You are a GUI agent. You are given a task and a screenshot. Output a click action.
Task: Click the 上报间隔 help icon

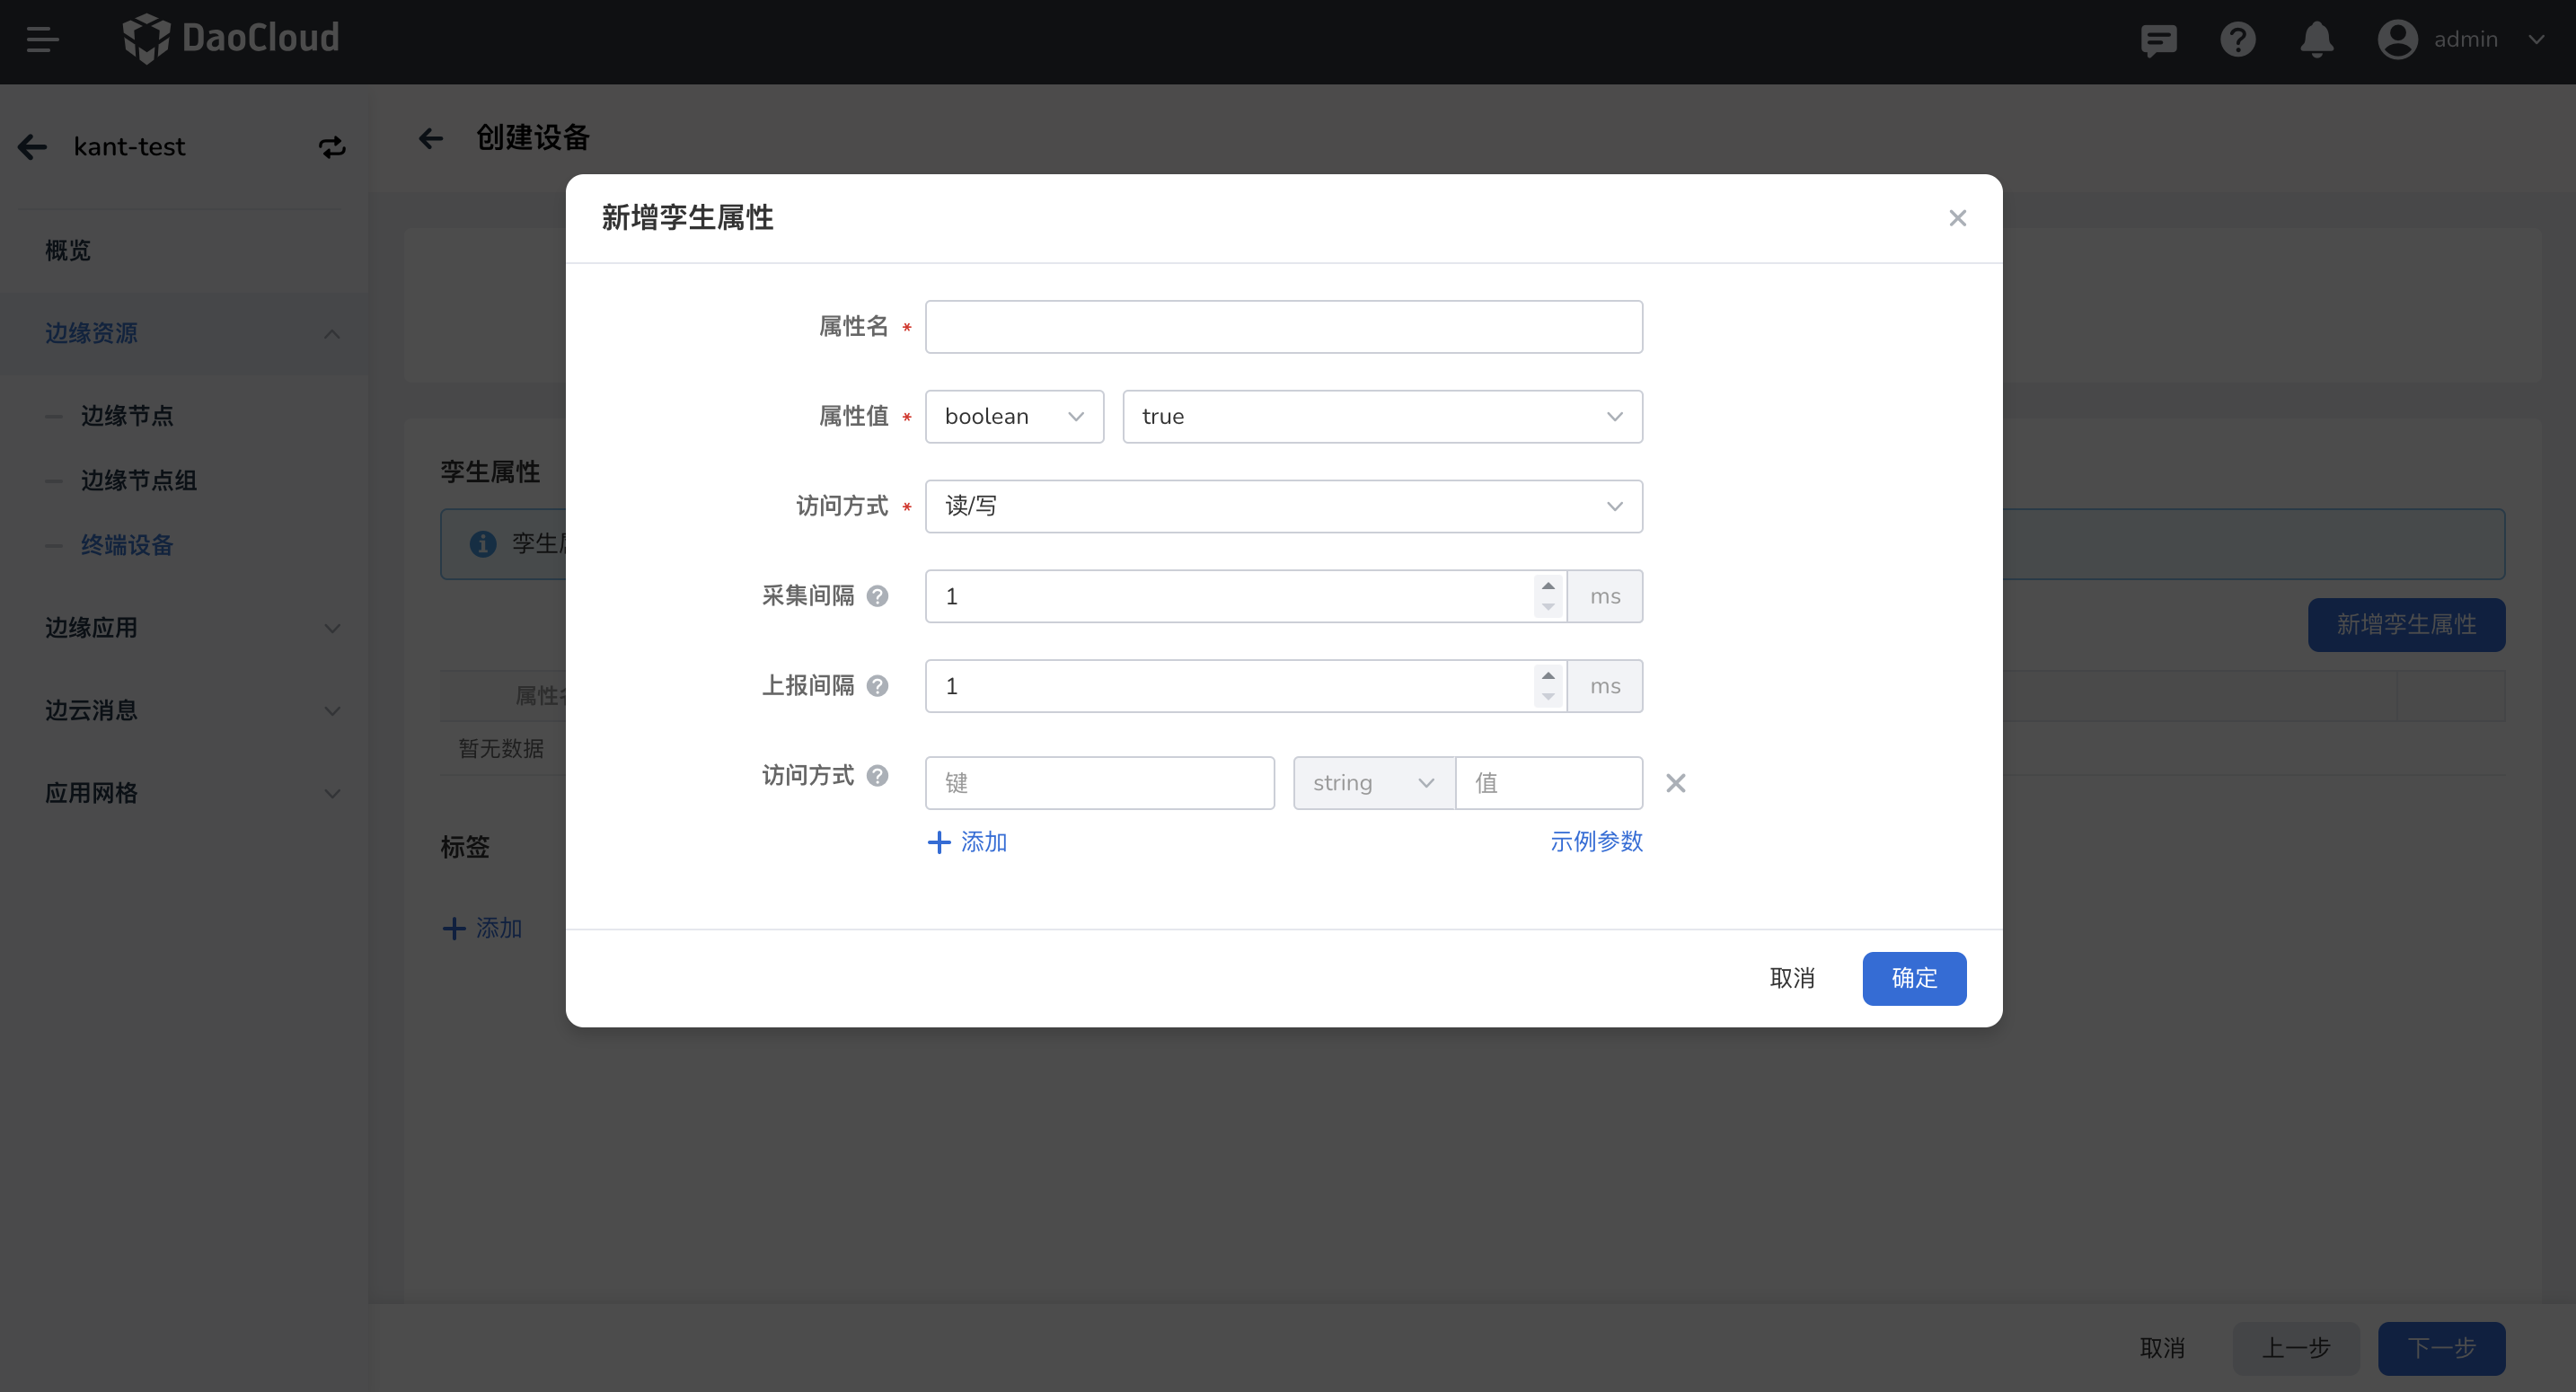877,686
